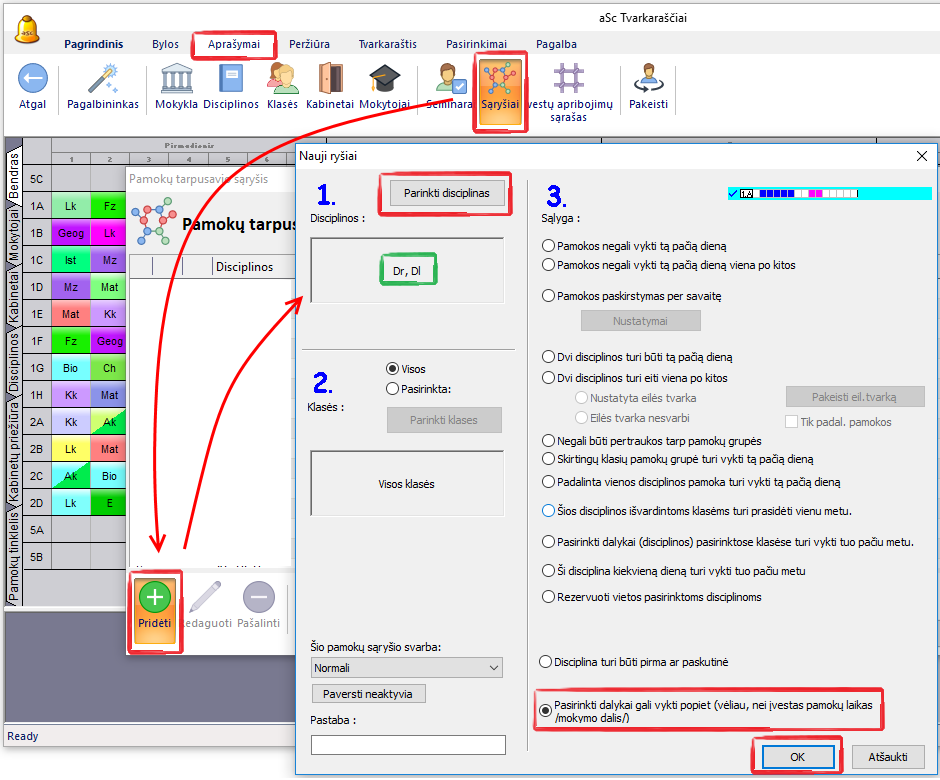
Task: Open the Mokykla school icon
Action: point(176,79)
